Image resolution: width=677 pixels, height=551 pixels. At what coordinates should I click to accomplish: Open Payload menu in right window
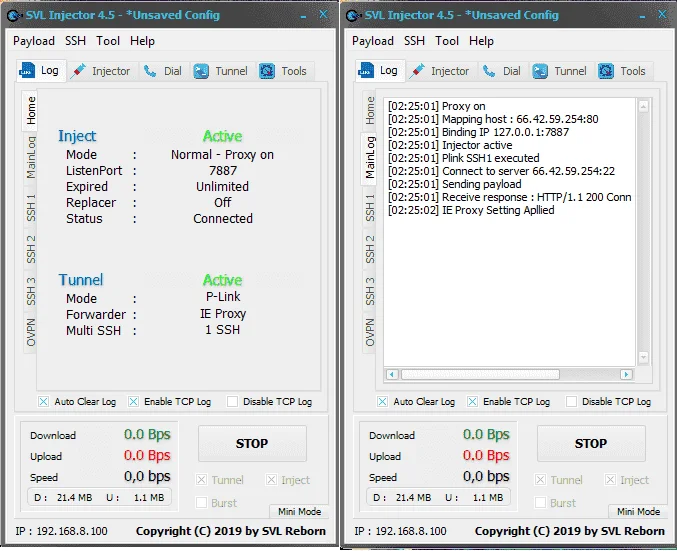[x=373, y=41]
